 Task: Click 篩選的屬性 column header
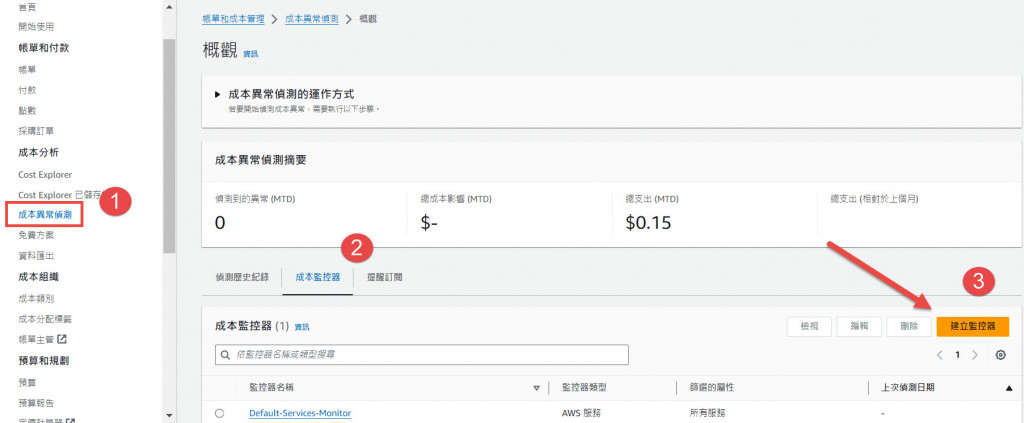[x=712, y=388]
